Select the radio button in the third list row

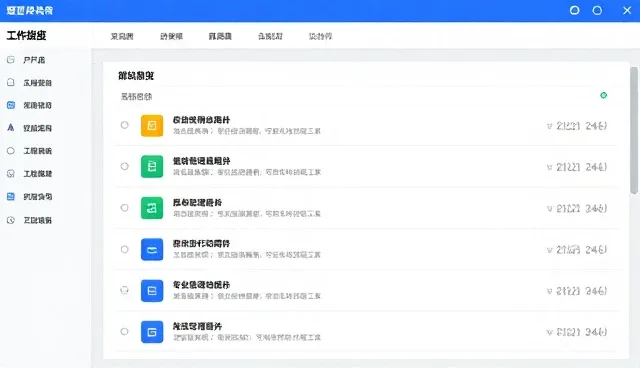click(124, 208)
